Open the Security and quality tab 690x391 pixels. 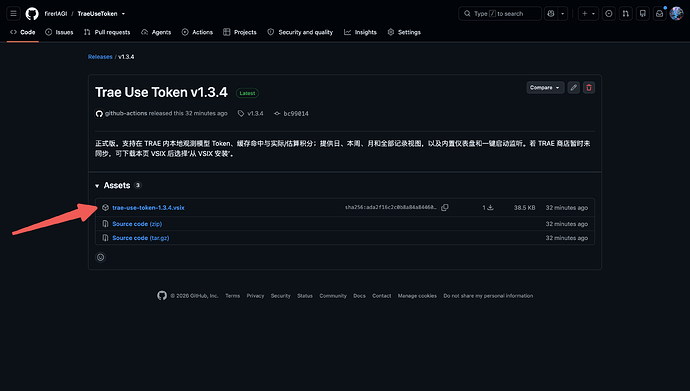click(300, 32)
